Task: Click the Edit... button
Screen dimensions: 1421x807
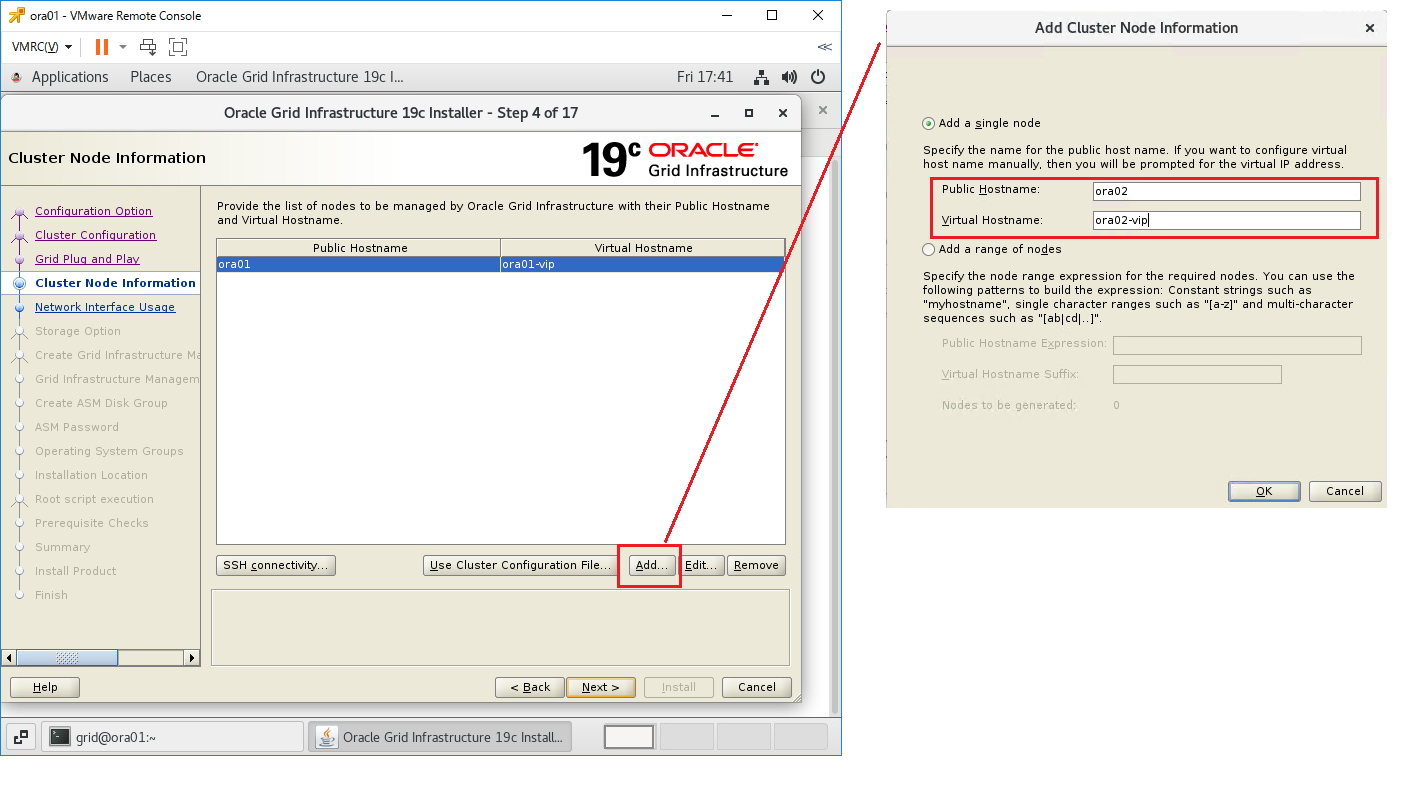Action: [702, 565]
